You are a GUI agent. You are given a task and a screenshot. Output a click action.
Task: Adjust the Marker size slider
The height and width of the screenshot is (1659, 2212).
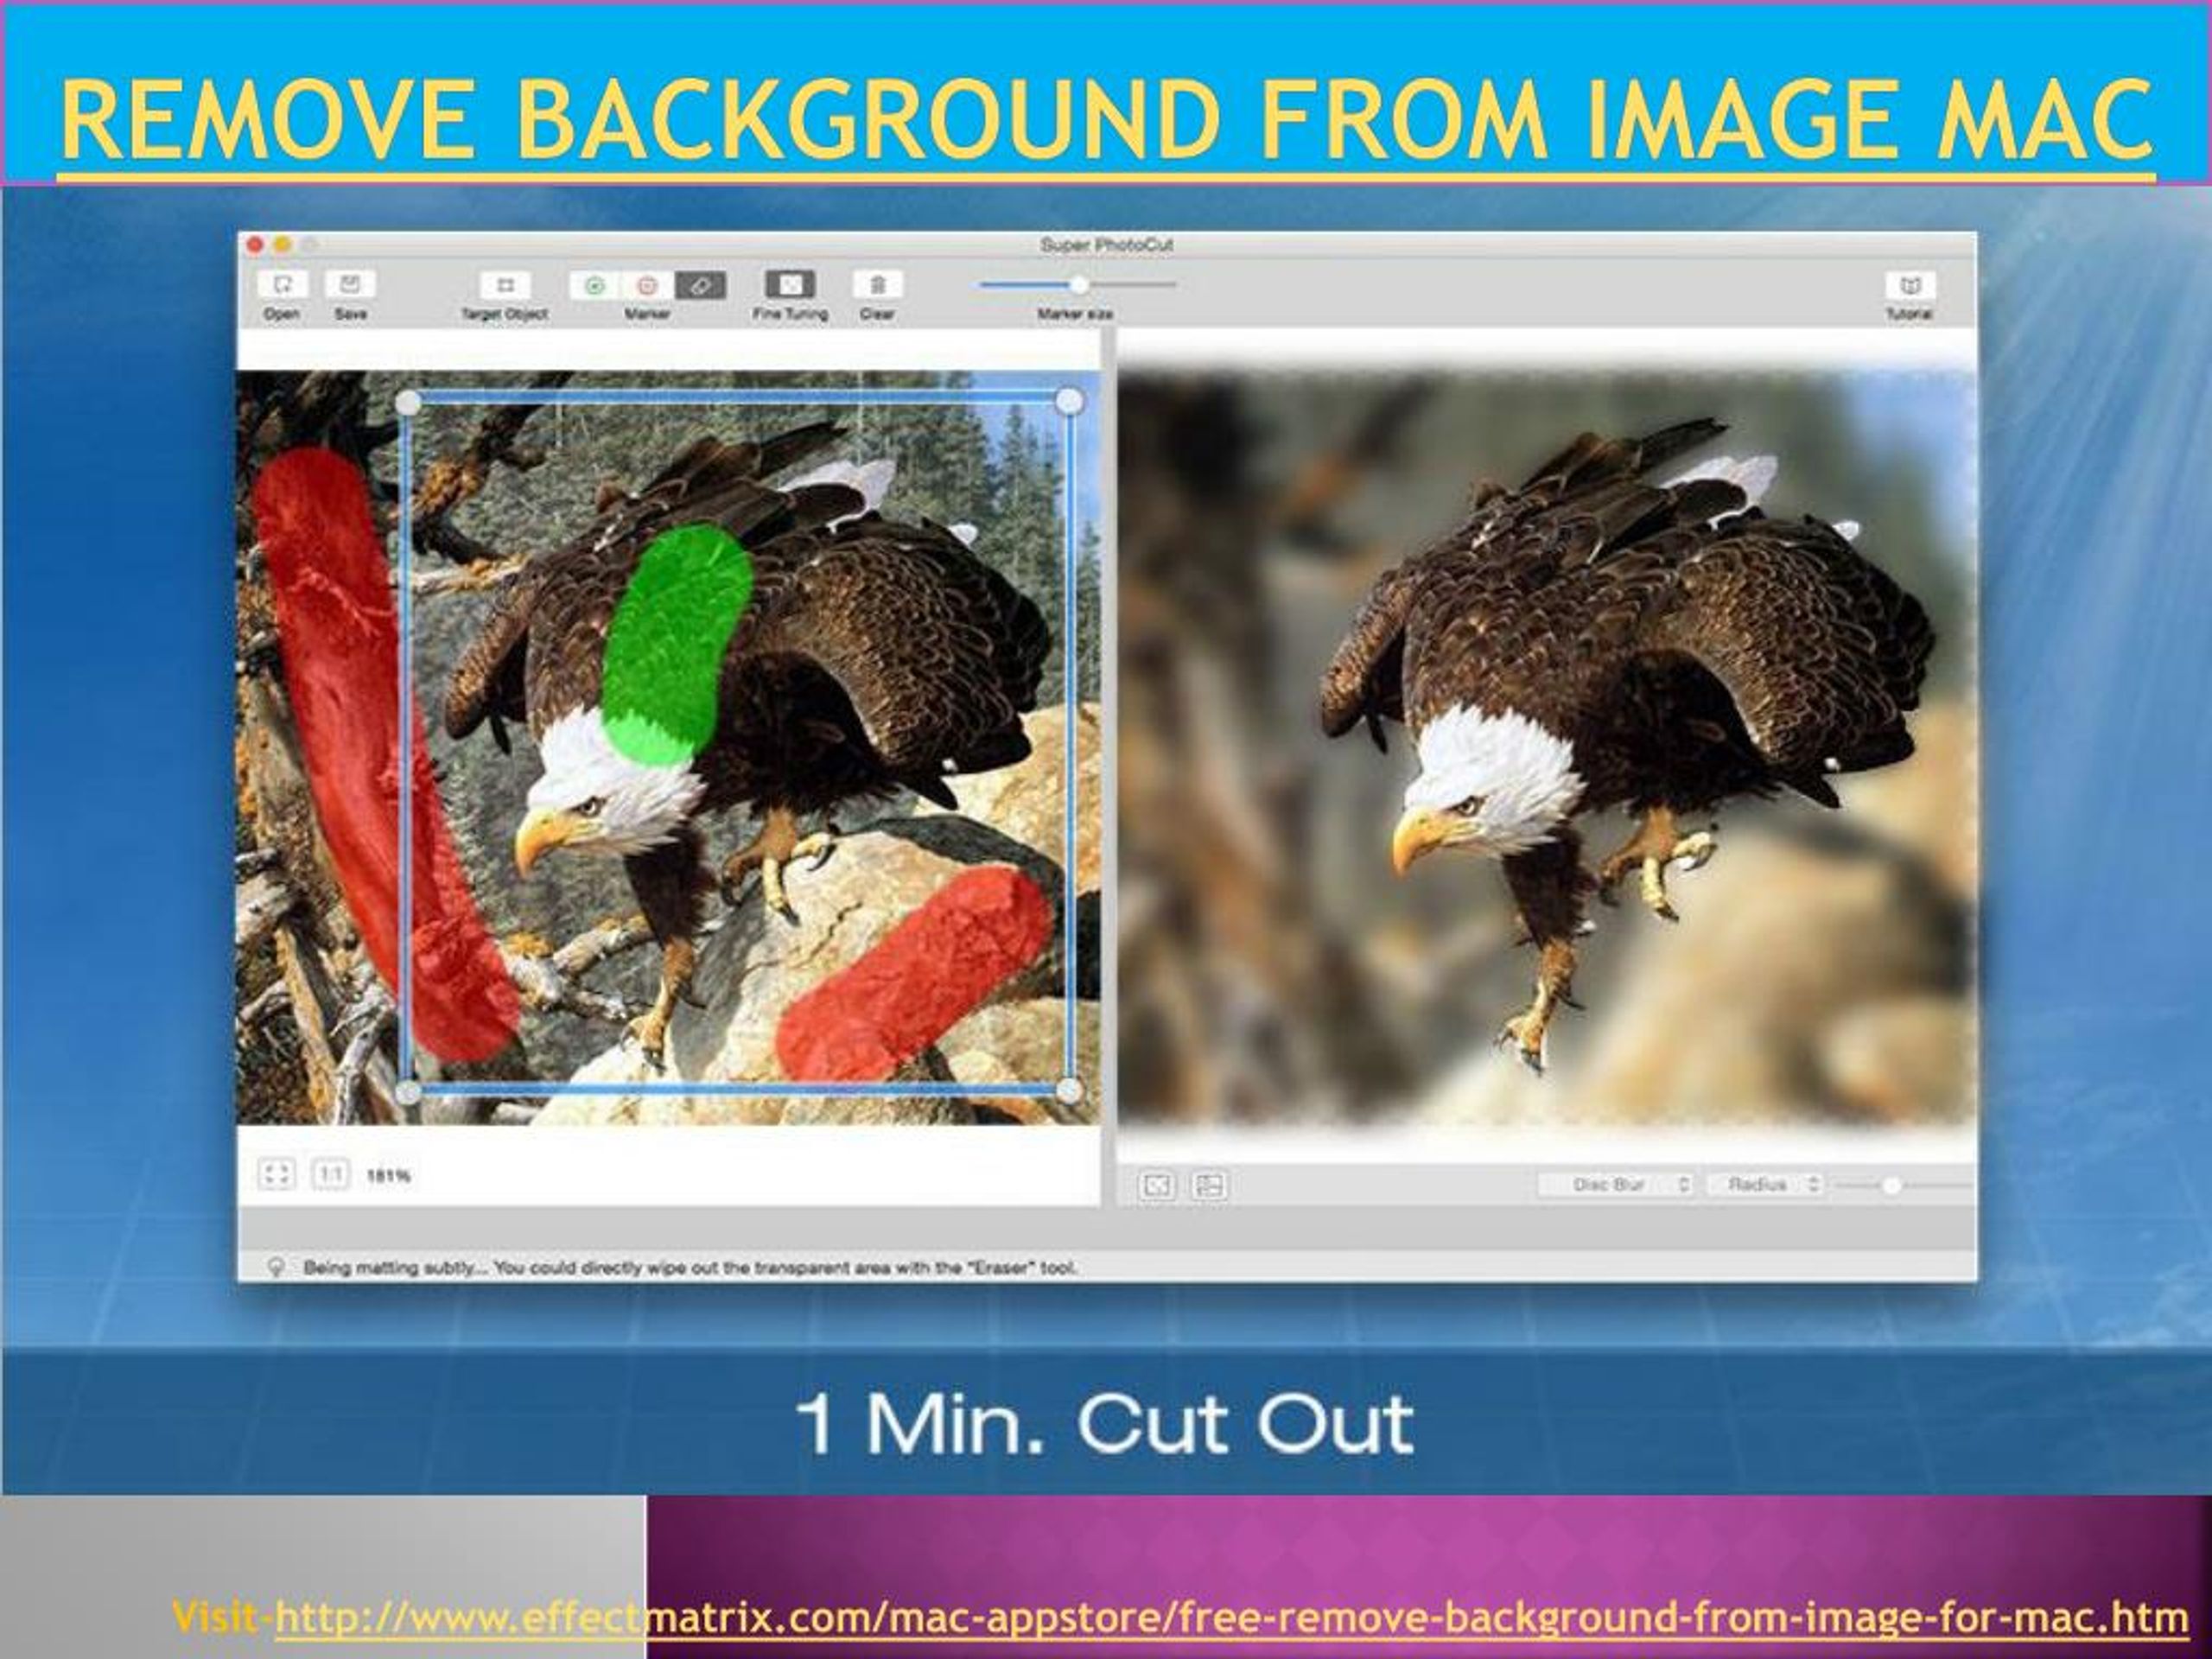[1078, 285]
